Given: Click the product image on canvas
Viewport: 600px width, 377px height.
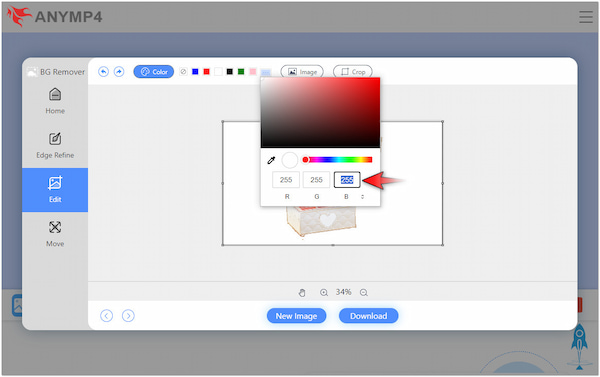Looking at the screenshot, I should 321,221.
